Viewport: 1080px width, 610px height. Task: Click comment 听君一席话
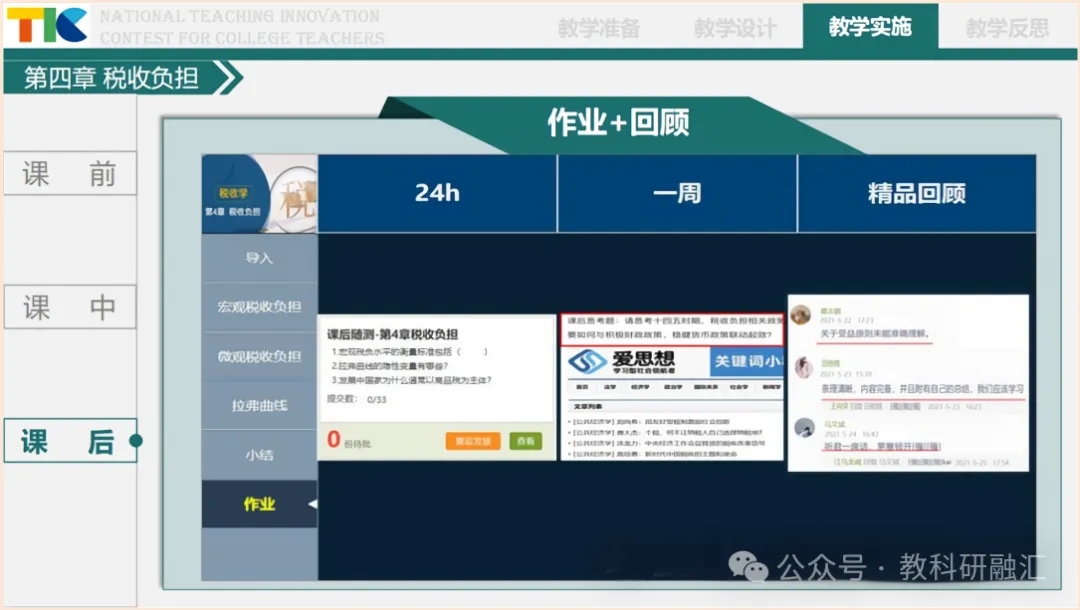pyautogui.click(x=882, y=446)
